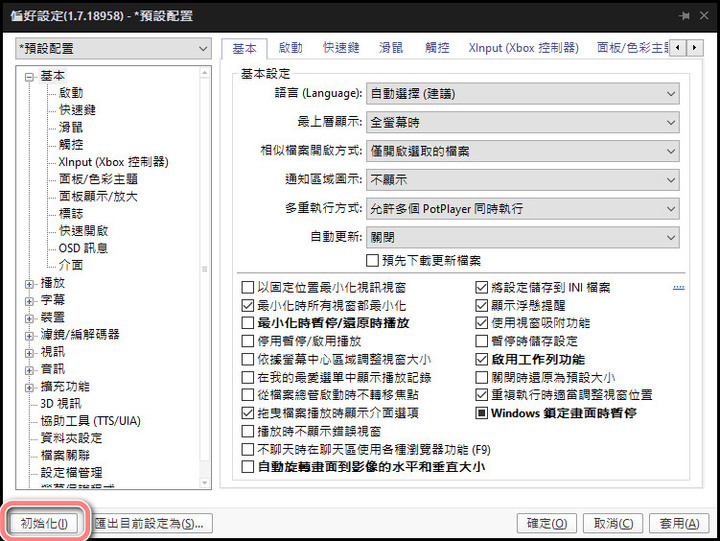Open the 相似檔案開啟方式 dropdown
The height and width of the screenshot is (541, 720).
coord(523,151)
